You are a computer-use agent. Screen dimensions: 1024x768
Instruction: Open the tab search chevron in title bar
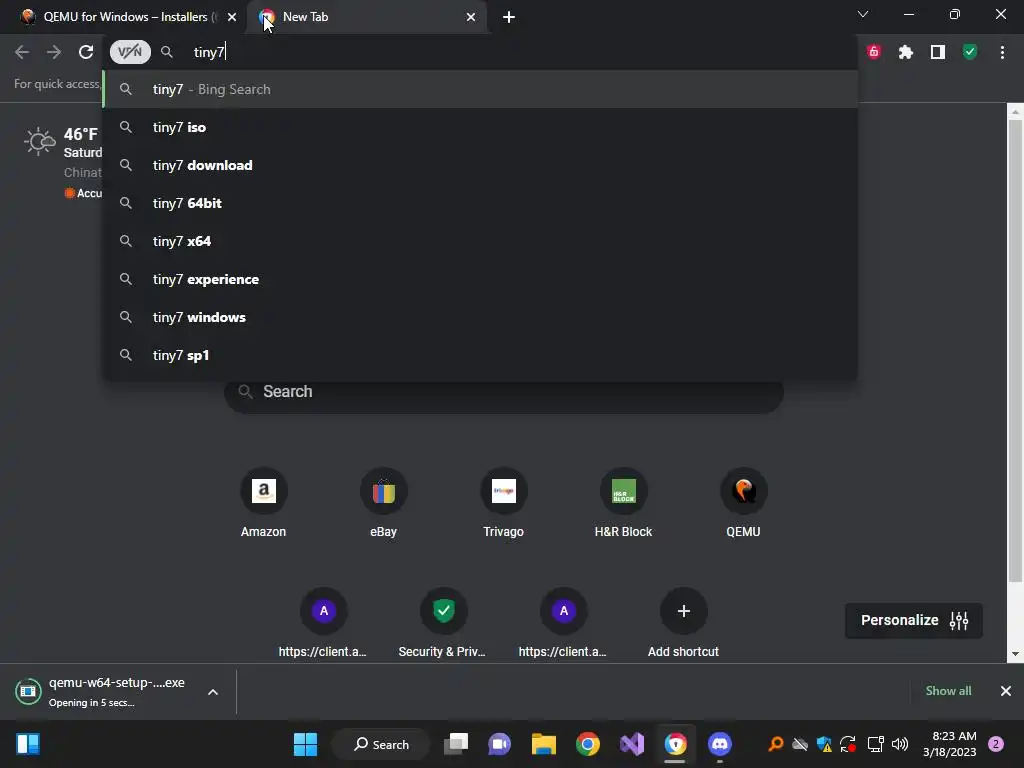tap(863, 14)
